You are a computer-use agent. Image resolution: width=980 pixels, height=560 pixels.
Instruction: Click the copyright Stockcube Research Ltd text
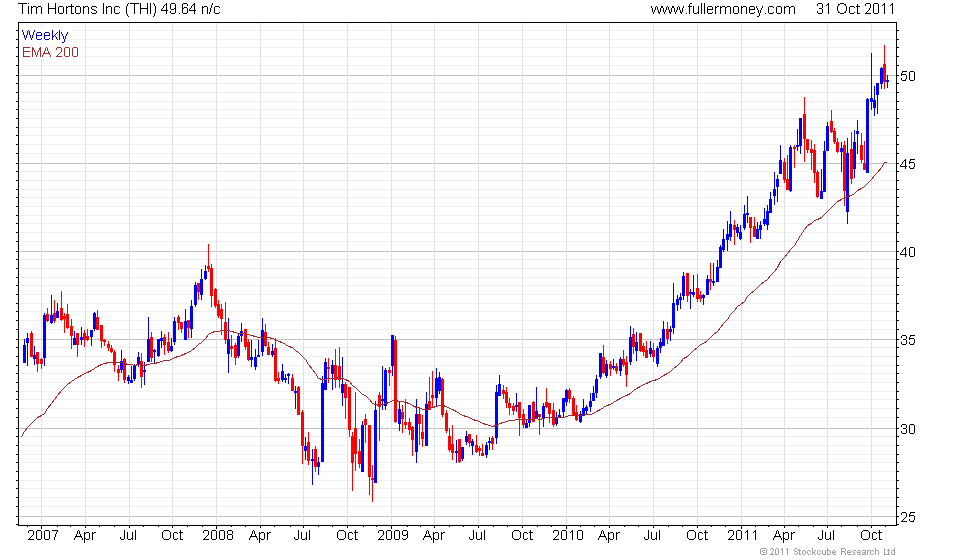click(828, 552)
